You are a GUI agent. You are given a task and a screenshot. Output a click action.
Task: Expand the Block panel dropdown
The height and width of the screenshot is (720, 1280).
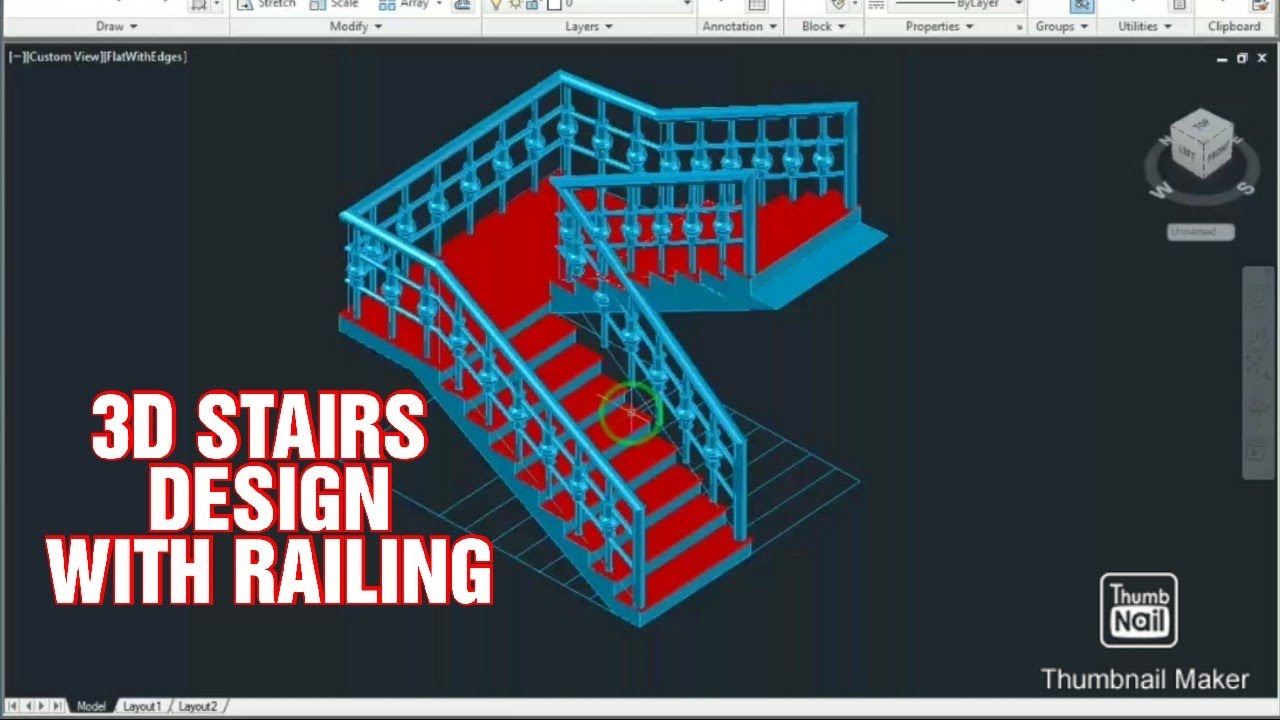tap(823, 27)
